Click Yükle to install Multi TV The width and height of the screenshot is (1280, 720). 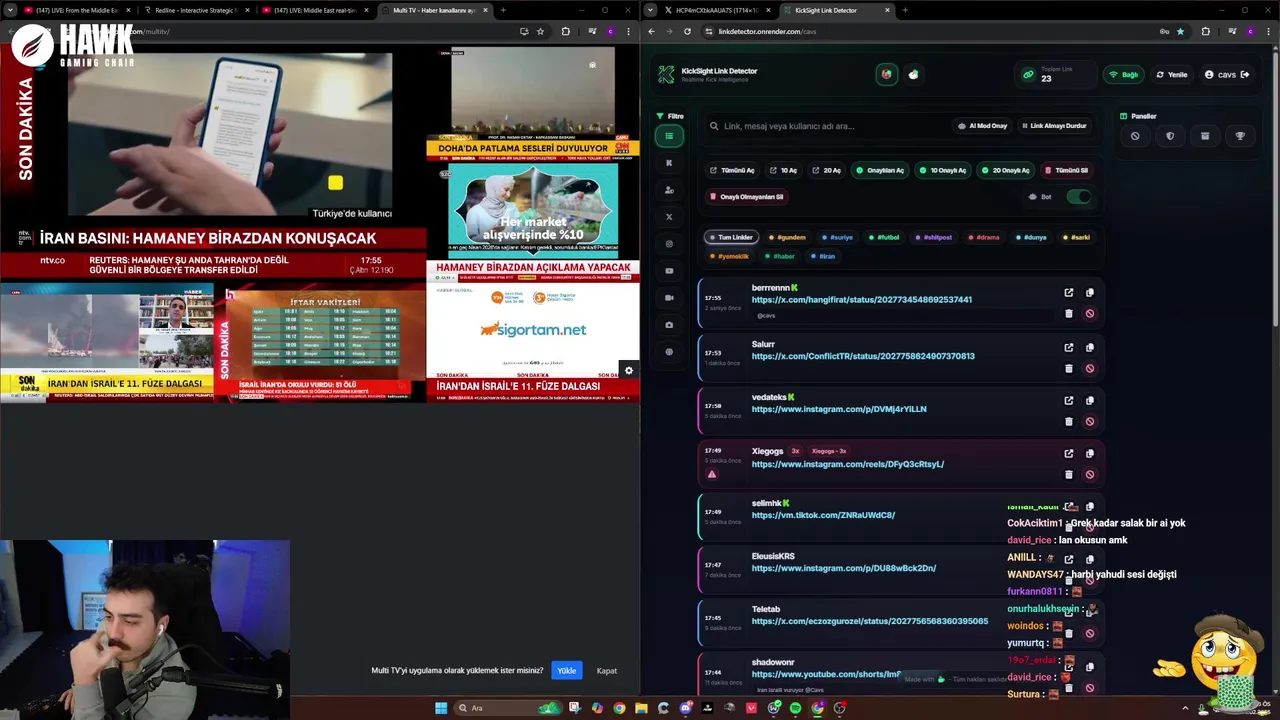tap(567, 670)
